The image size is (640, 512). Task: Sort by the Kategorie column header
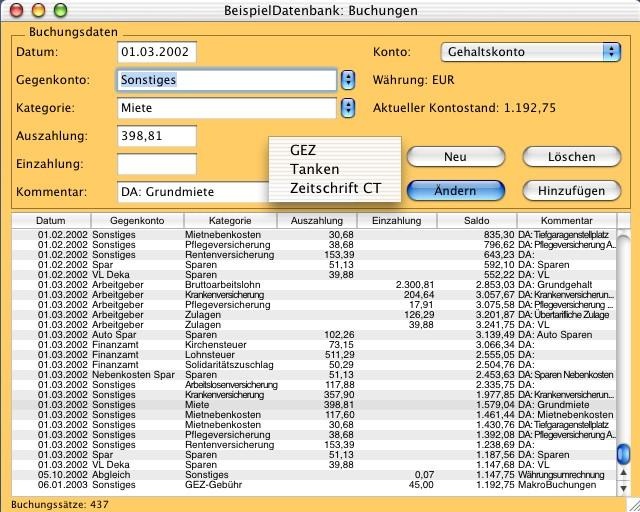point(230,220)
